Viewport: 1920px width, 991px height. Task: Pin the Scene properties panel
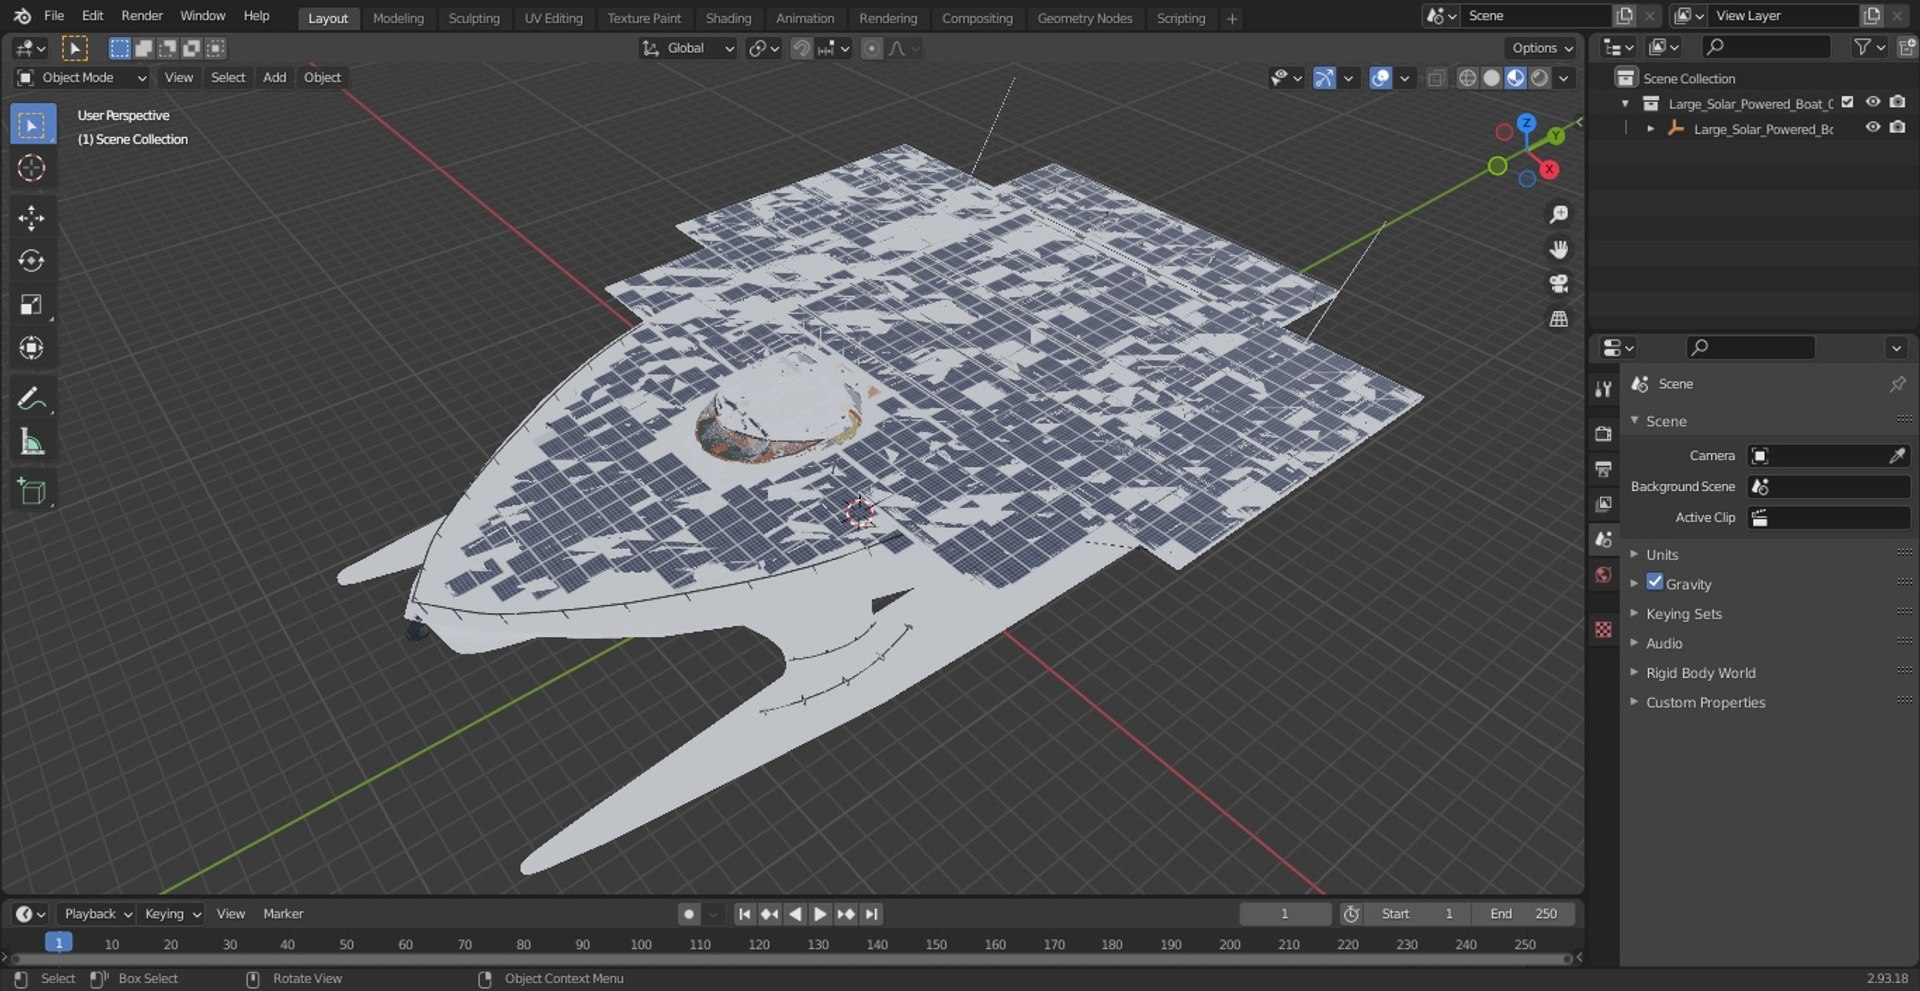point(1897,384)
